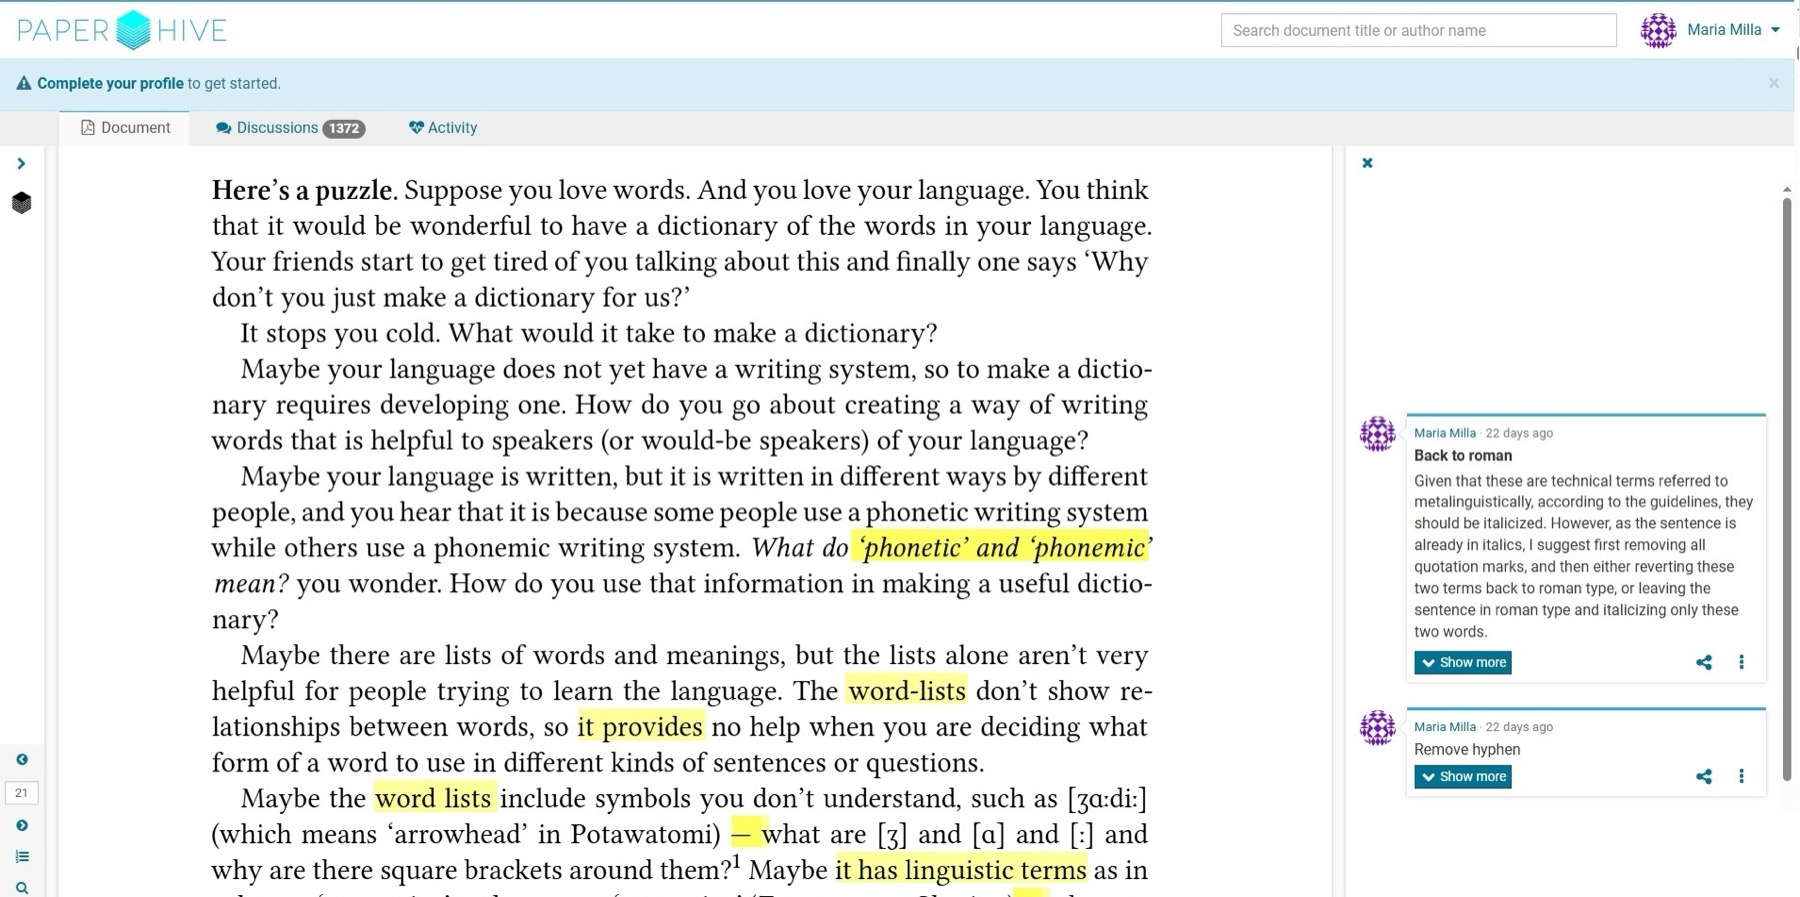Open the Complete your profile link
The width and height of the screenshot is (1800, 897).
click(110, 84)
